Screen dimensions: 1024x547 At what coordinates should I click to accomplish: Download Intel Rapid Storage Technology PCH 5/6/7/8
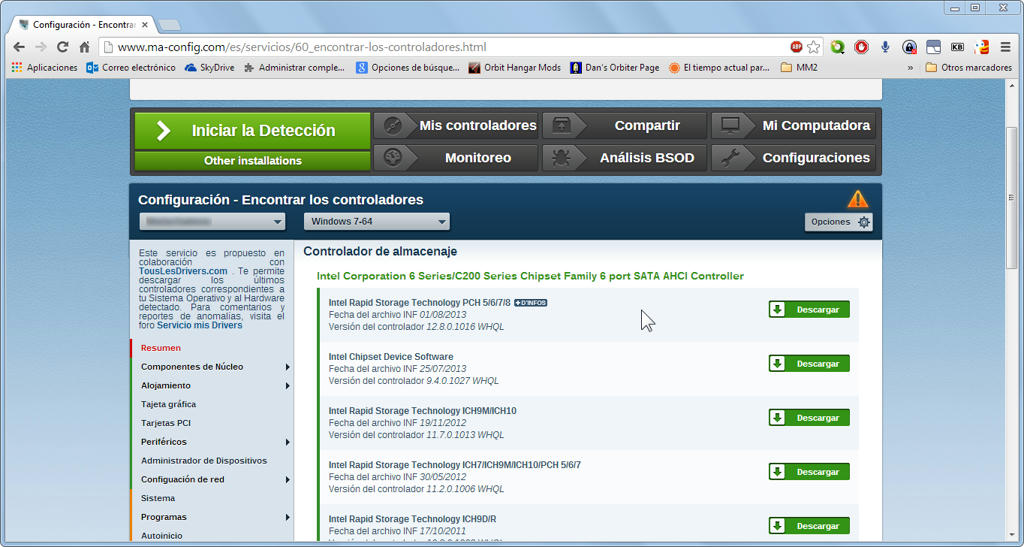(x=809, y=309)
